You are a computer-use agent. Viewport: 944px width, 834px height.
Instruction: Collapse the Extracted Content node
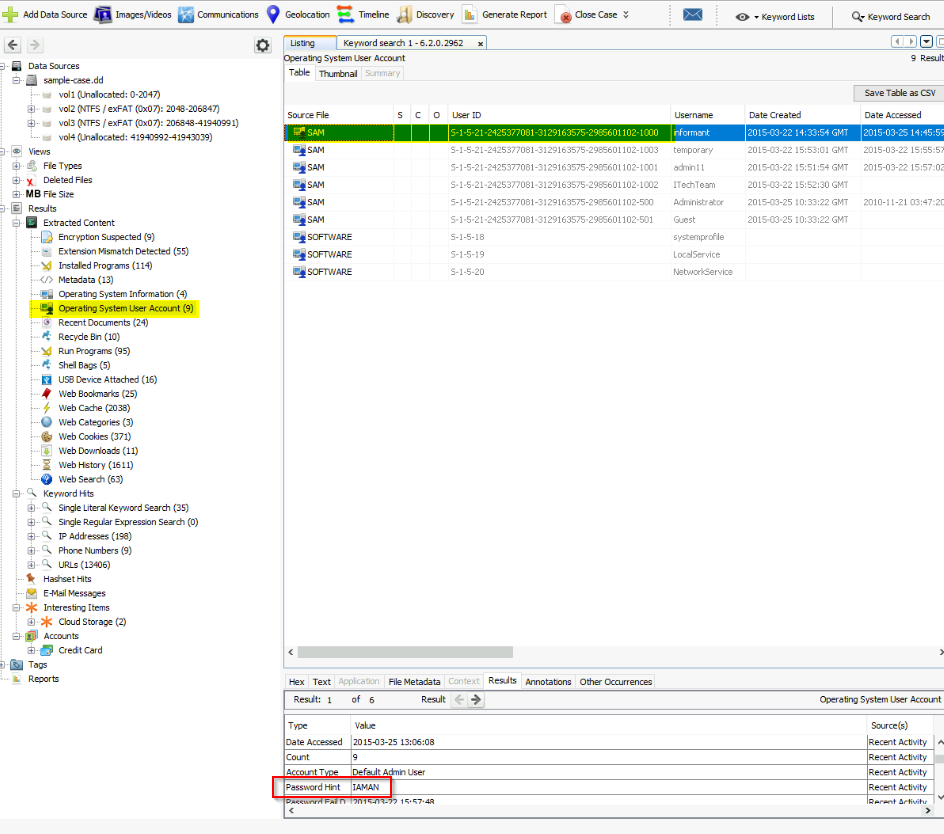coord(16,223)
